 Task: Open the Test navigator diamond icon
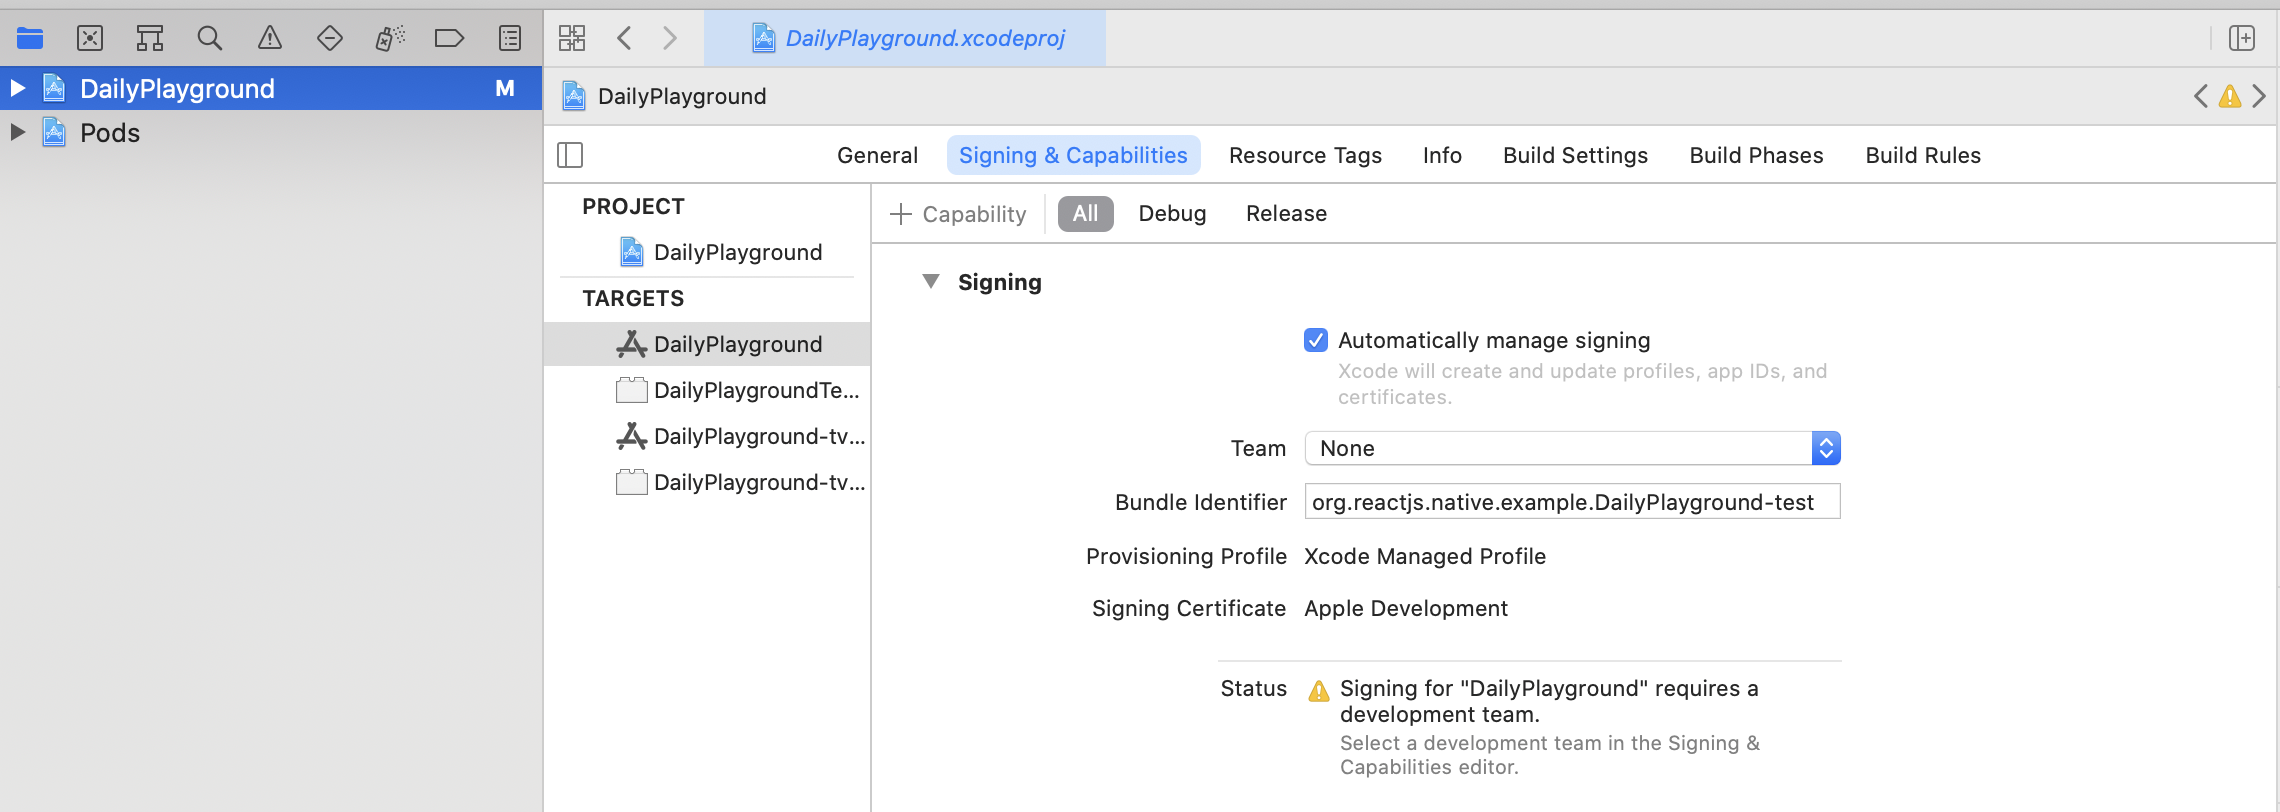click(330, 39)
